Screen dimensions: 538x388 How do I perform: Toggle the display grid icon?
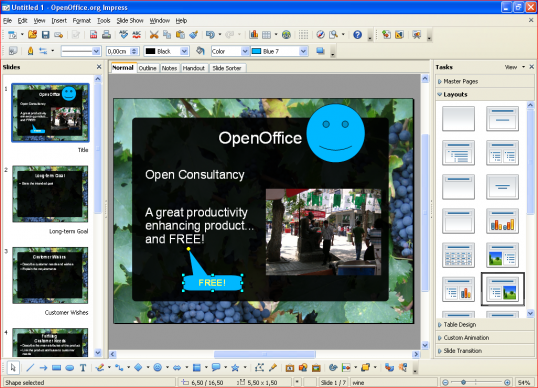tap(303, 34)
